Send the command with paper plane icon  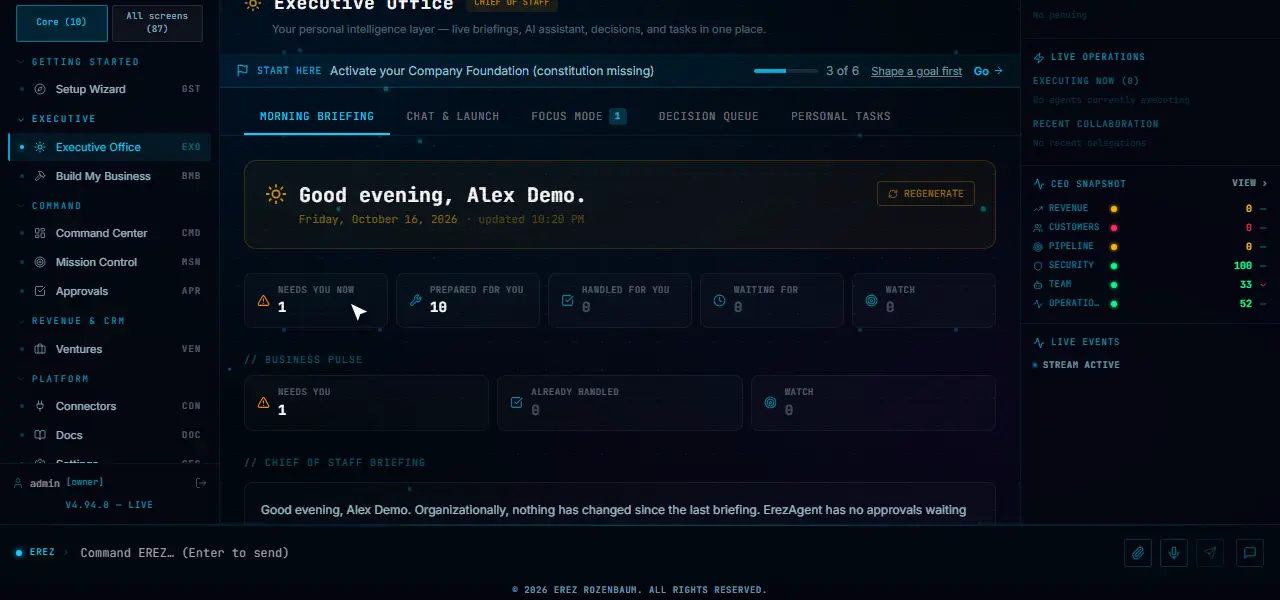tap(1211, 553)
